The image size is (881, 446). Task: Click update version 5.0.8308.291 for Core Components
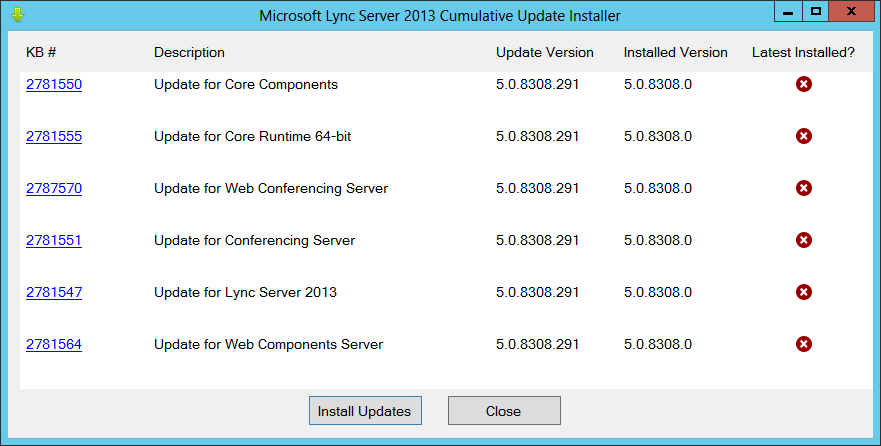coord(537,84)
